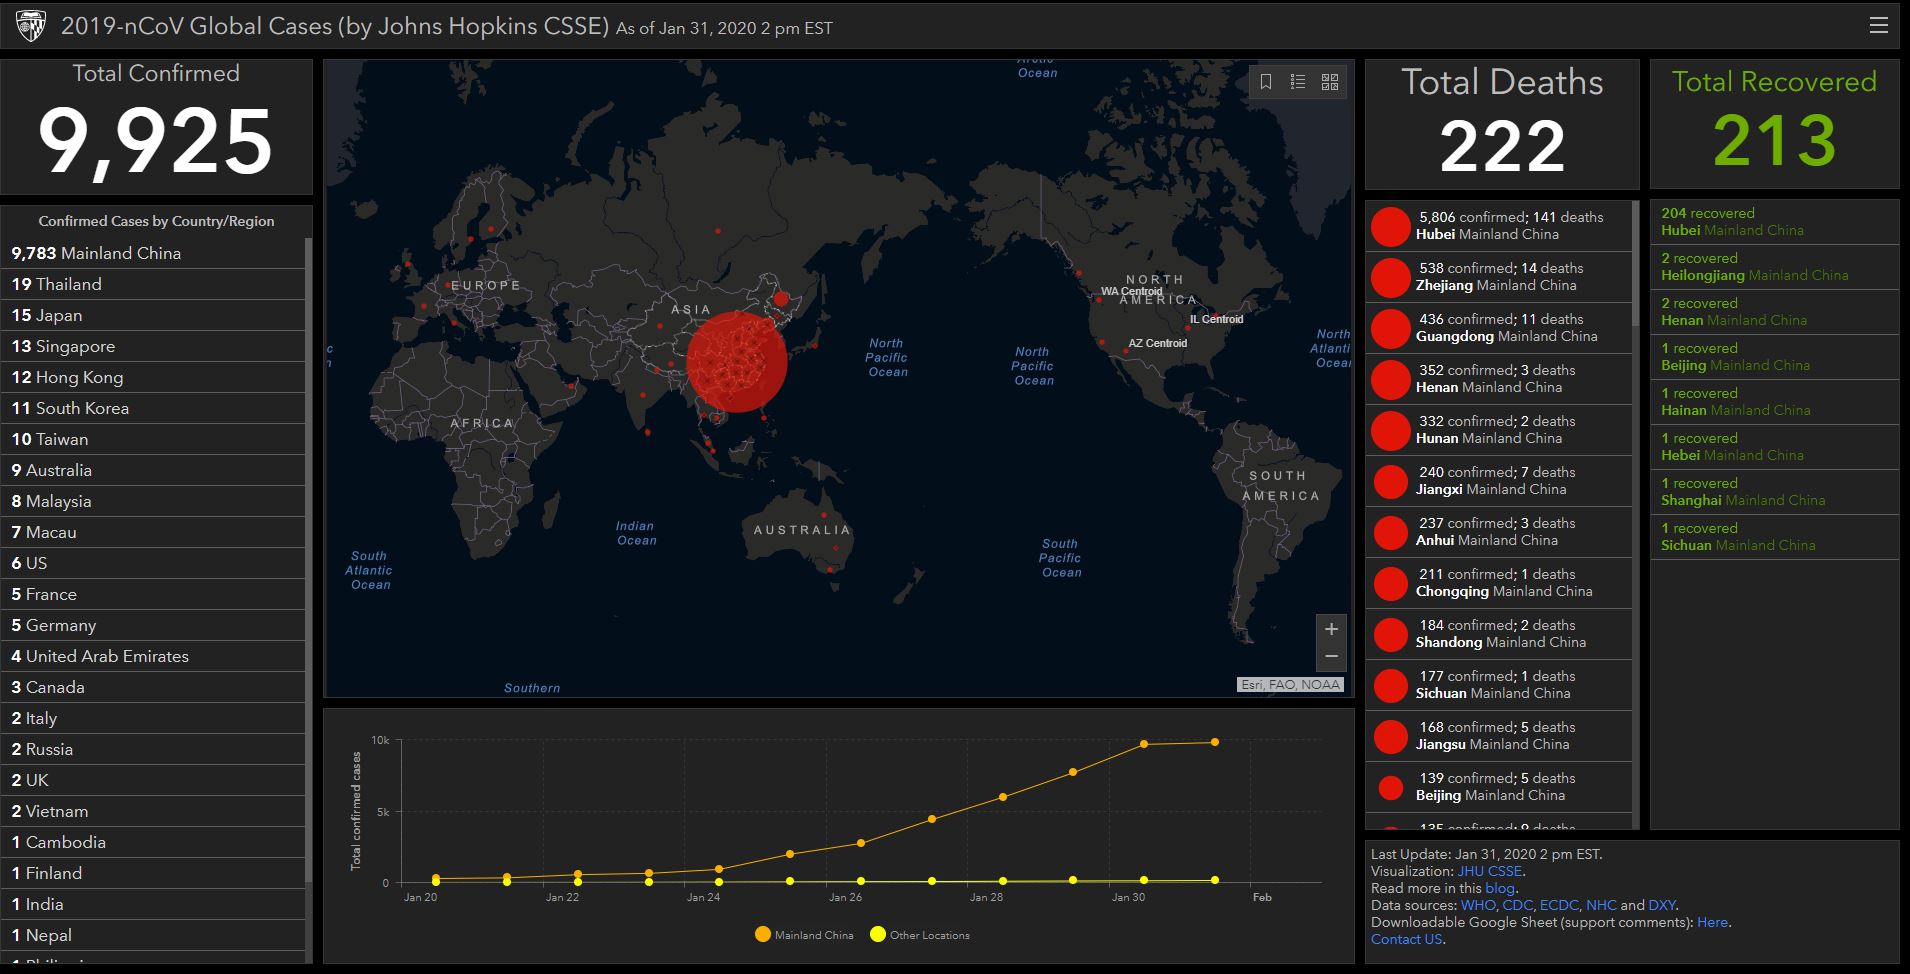1910x974 pixels.
Task: Select 2 Italy row
Action: (x=153, y=718)
